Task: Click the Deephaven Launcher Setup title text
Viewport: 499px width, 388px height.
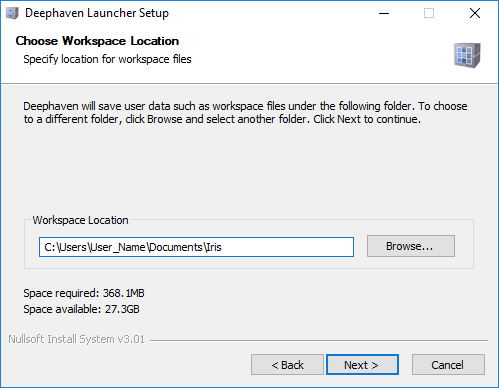Action: (97, 13)
